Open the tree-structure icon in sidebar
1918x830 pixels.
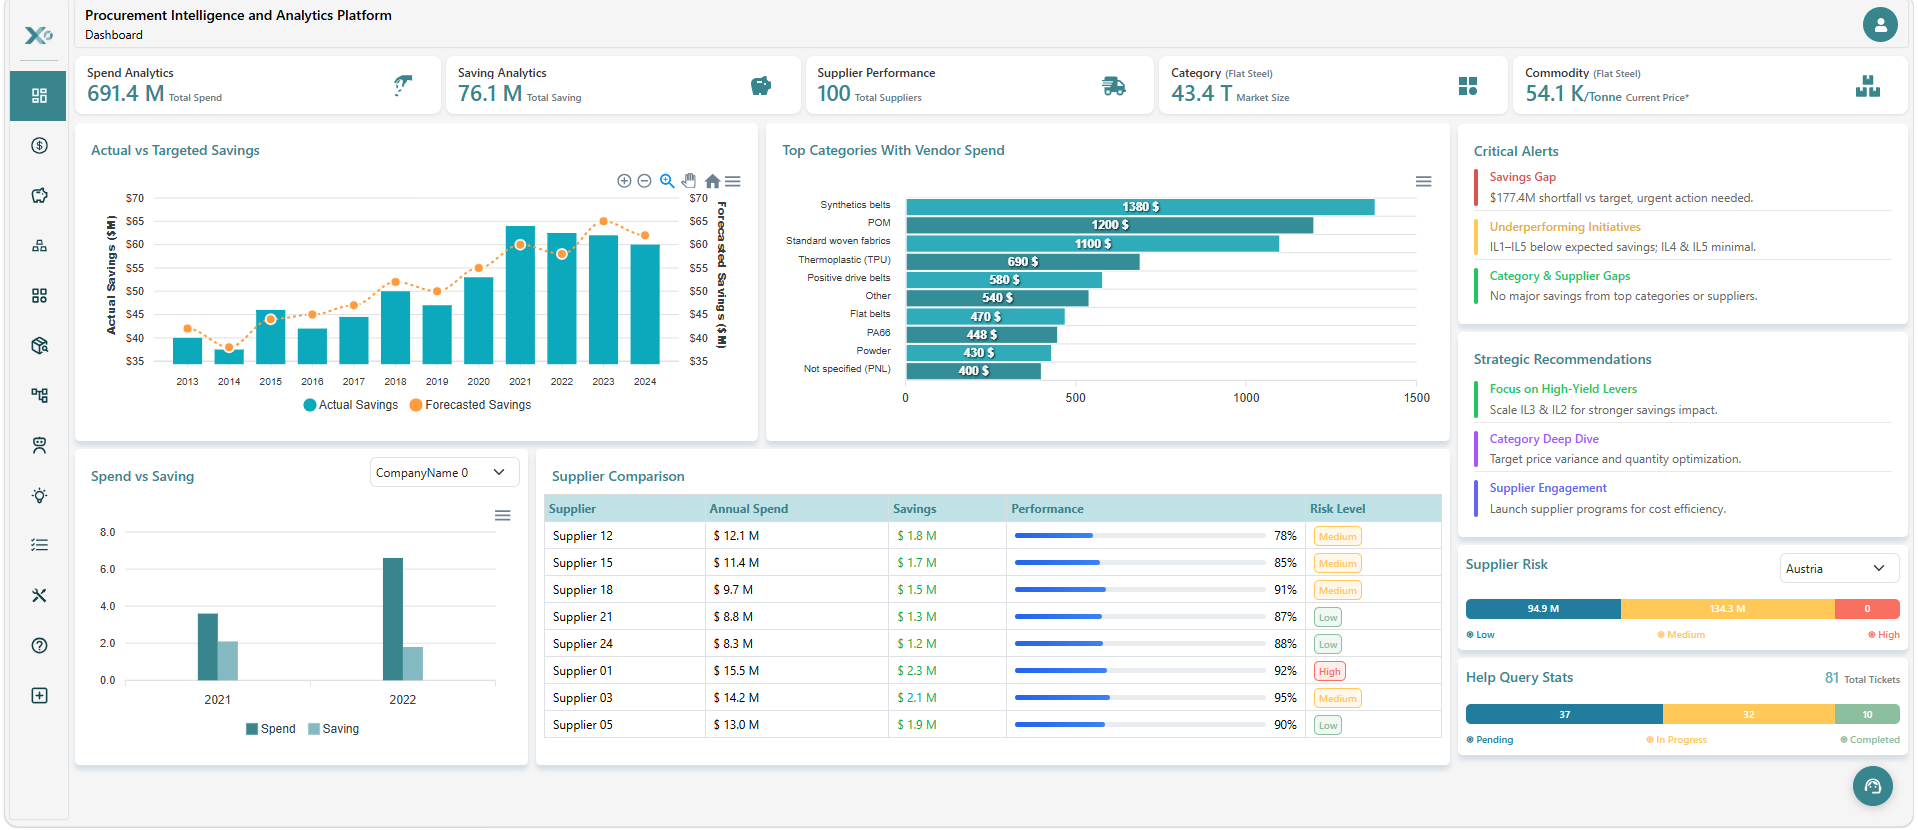tap(39, 396)
